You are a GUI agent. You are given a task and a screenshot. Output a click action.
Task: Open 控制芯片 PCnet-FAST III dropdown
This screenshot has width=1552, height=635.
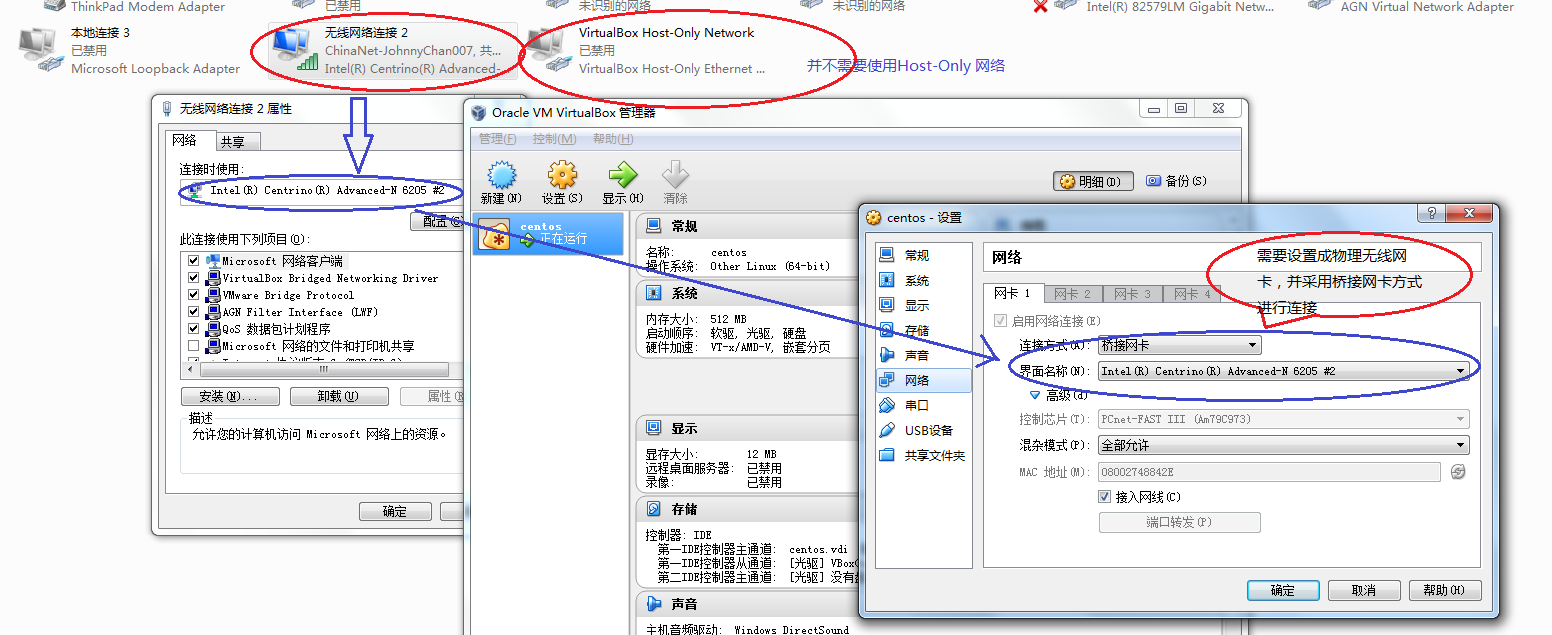[x=1284, y=419]
